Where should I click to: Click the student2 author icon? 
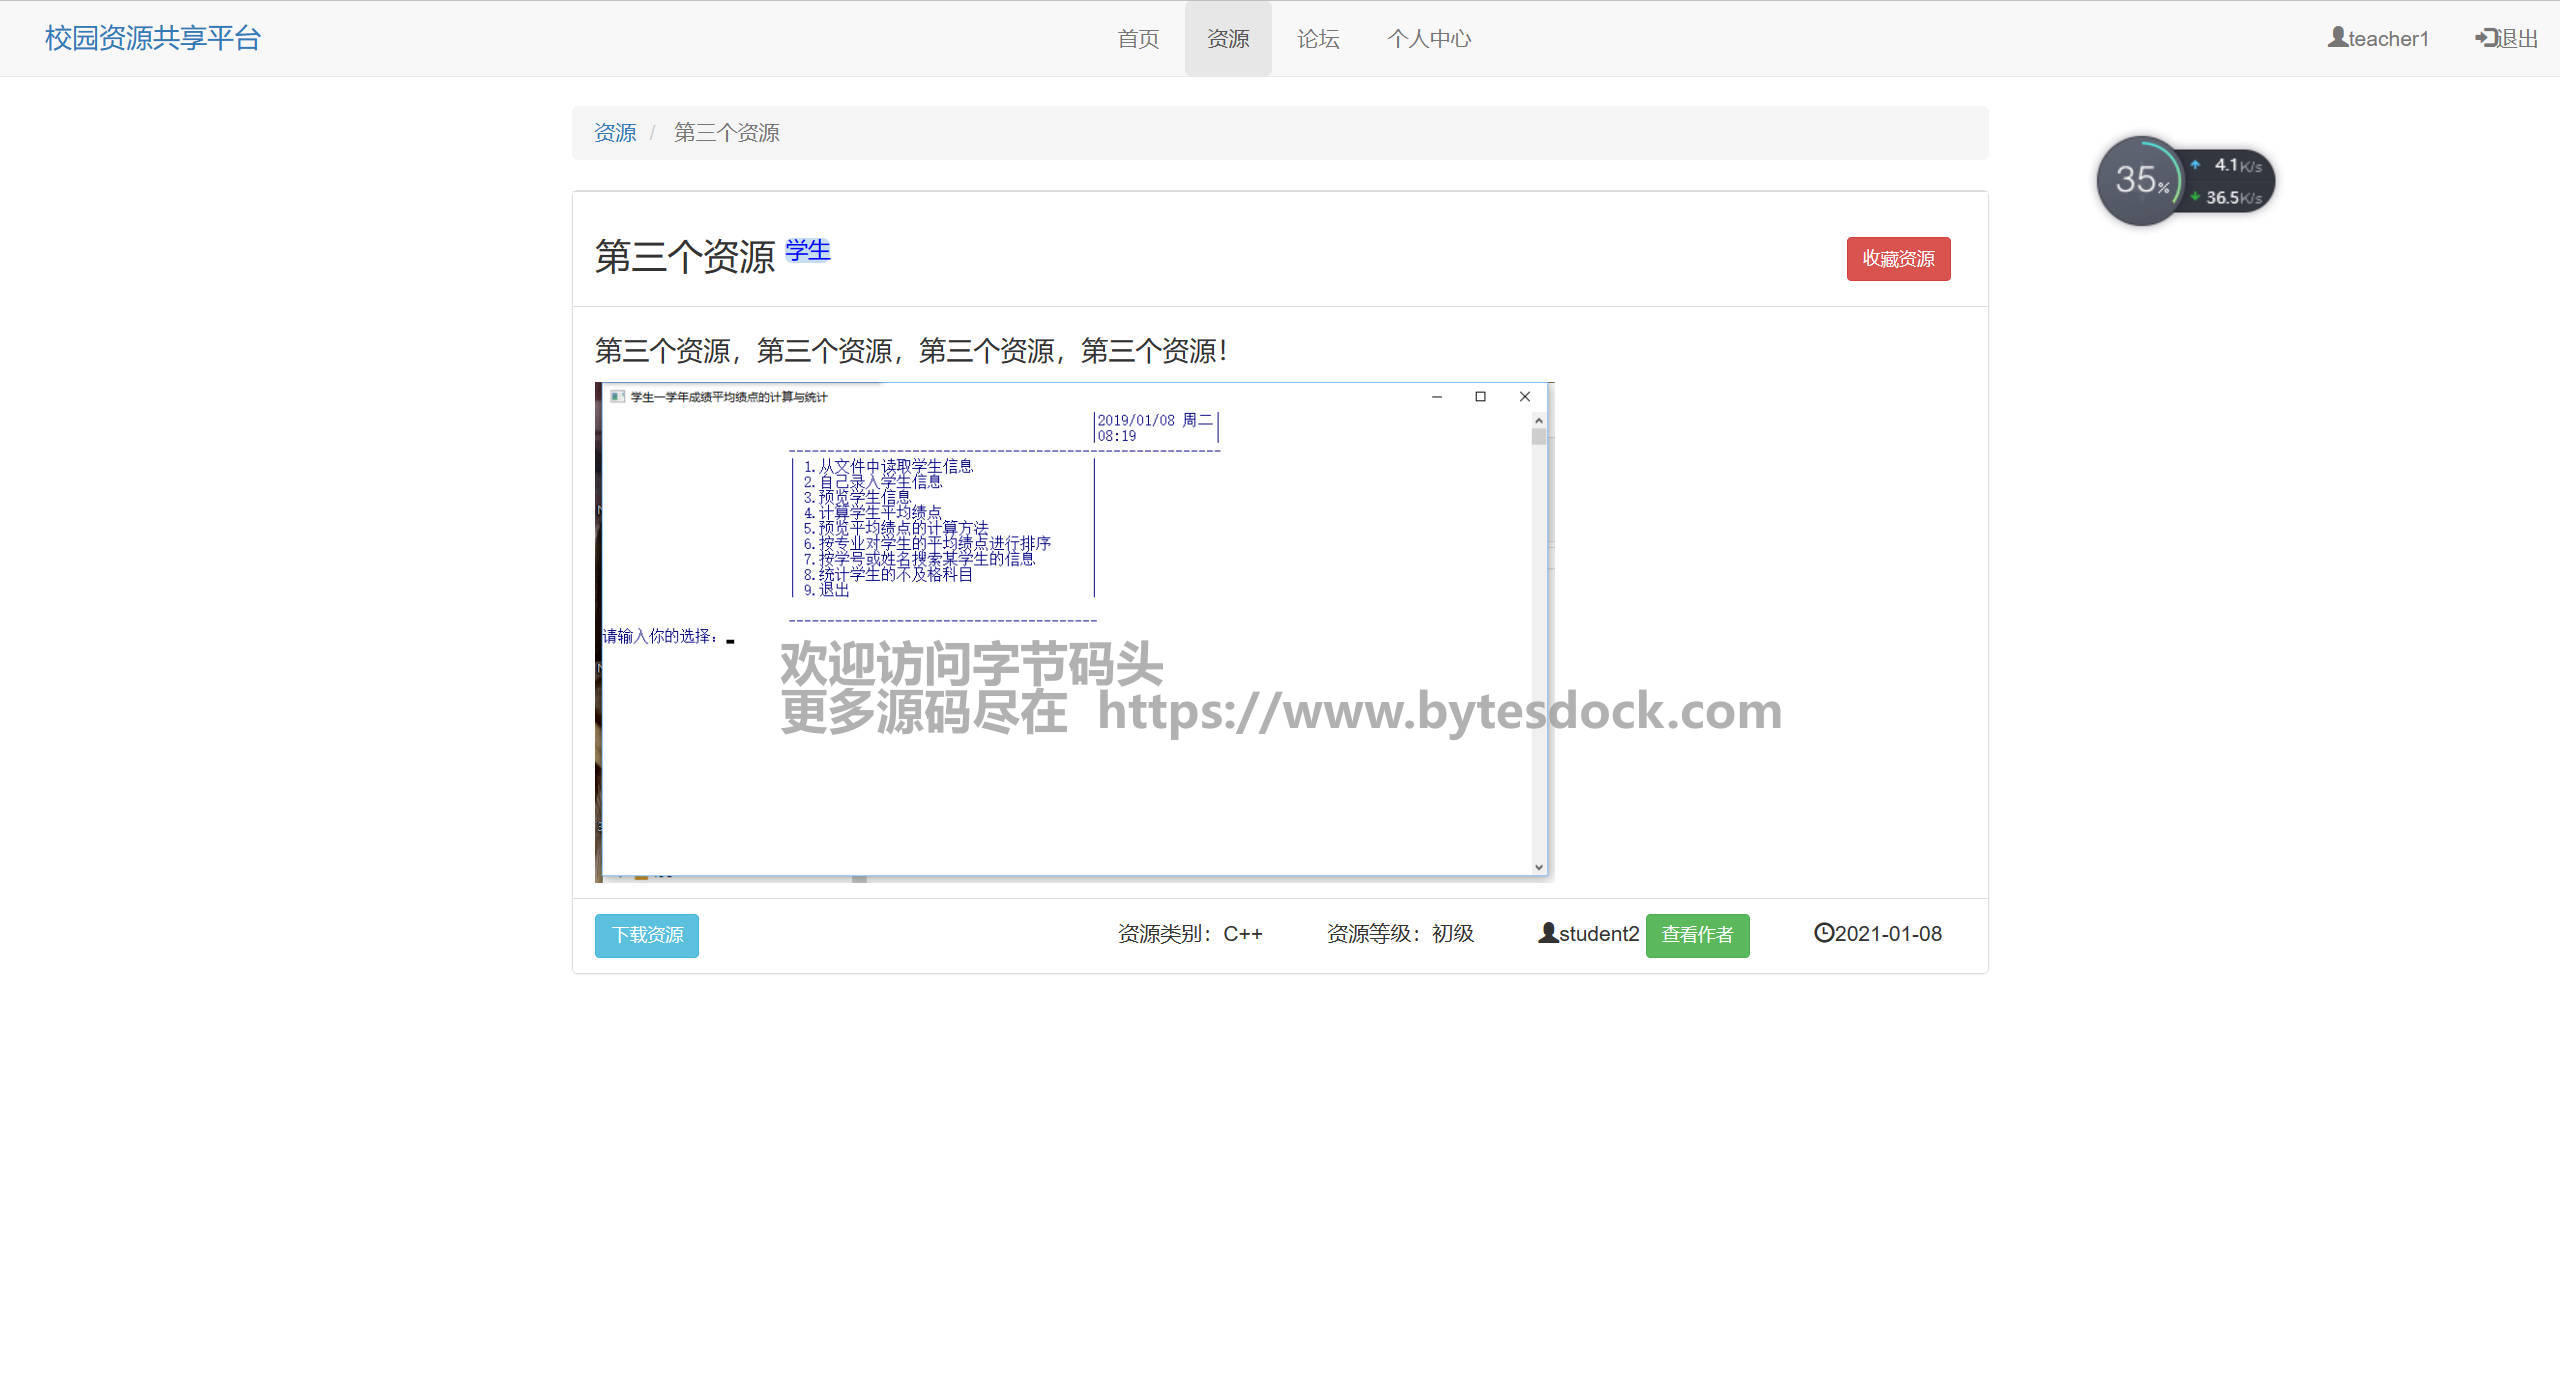(1547, 933)
